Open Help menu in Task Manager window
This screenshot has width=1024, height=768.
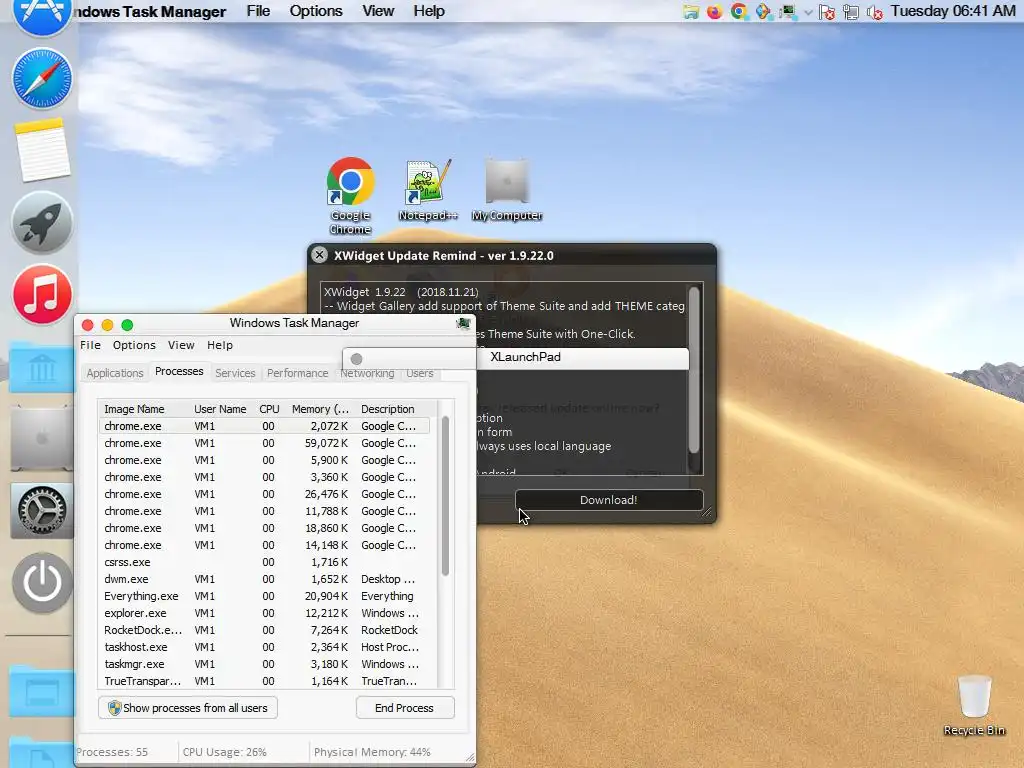(220, 345)
